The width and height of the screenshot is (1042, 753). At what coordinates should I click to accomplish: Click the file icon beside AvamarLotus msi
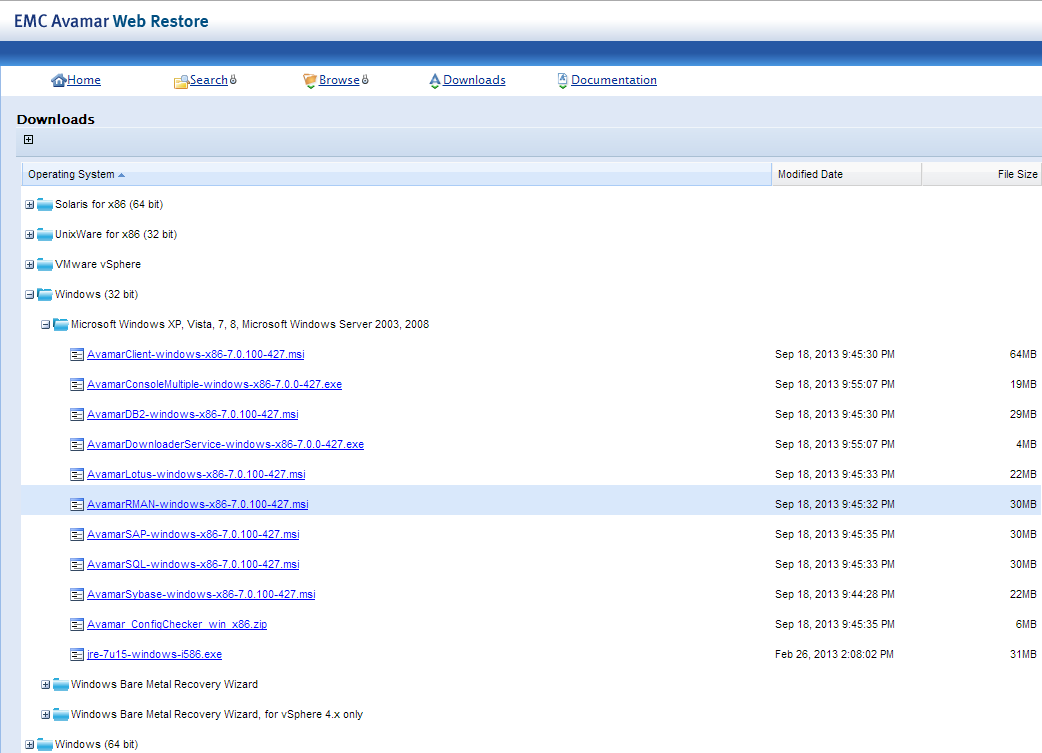[x=77, y=474]
